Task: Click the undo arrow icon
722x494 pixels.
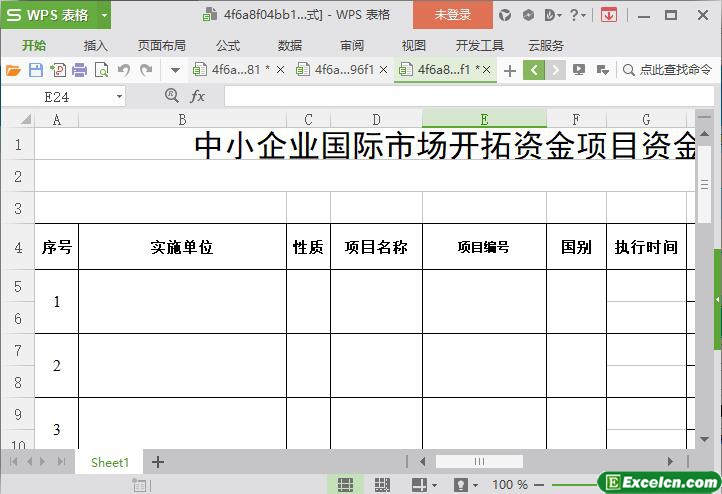Action: point(124,70)
